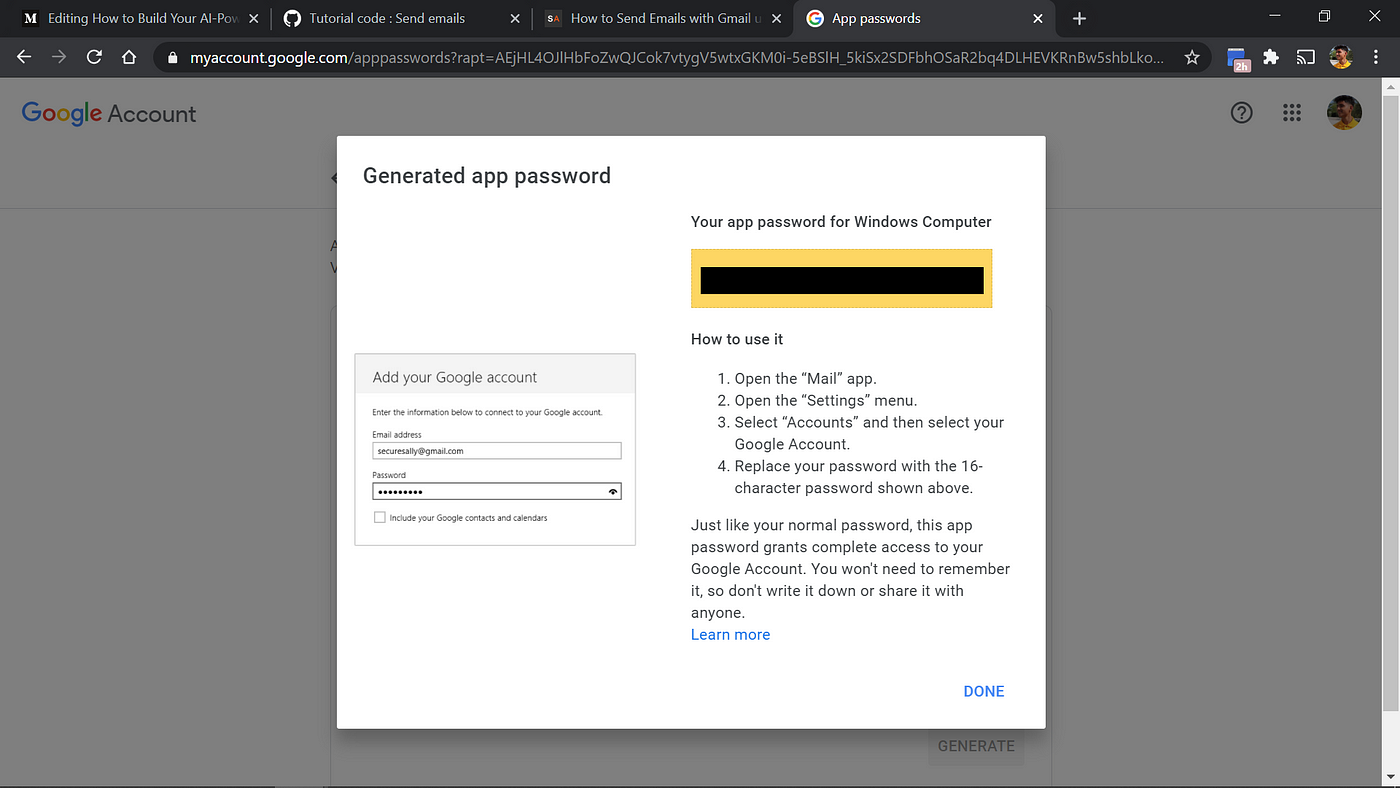1400x788 pixels.
Task: Click the lock icon in address bar
Action: click(x=172, y=58)
